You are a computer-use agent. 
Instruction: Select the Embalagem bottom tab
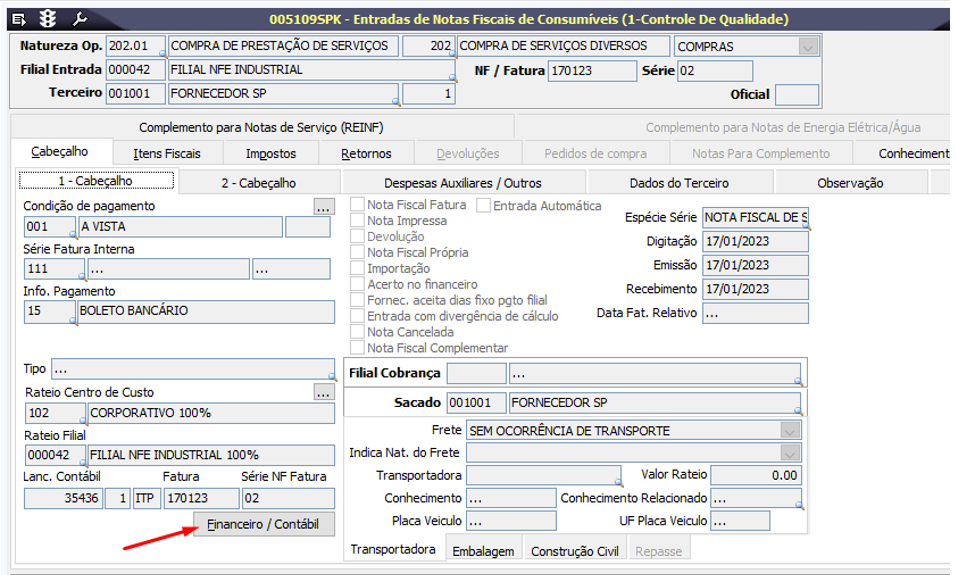coord(483,551)
